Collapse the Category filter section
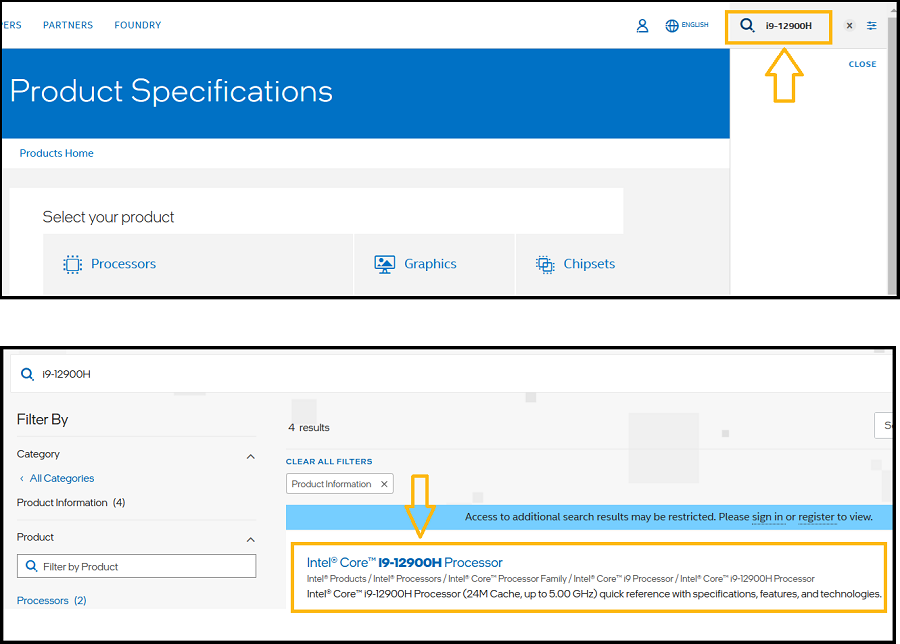 [250, 456]
